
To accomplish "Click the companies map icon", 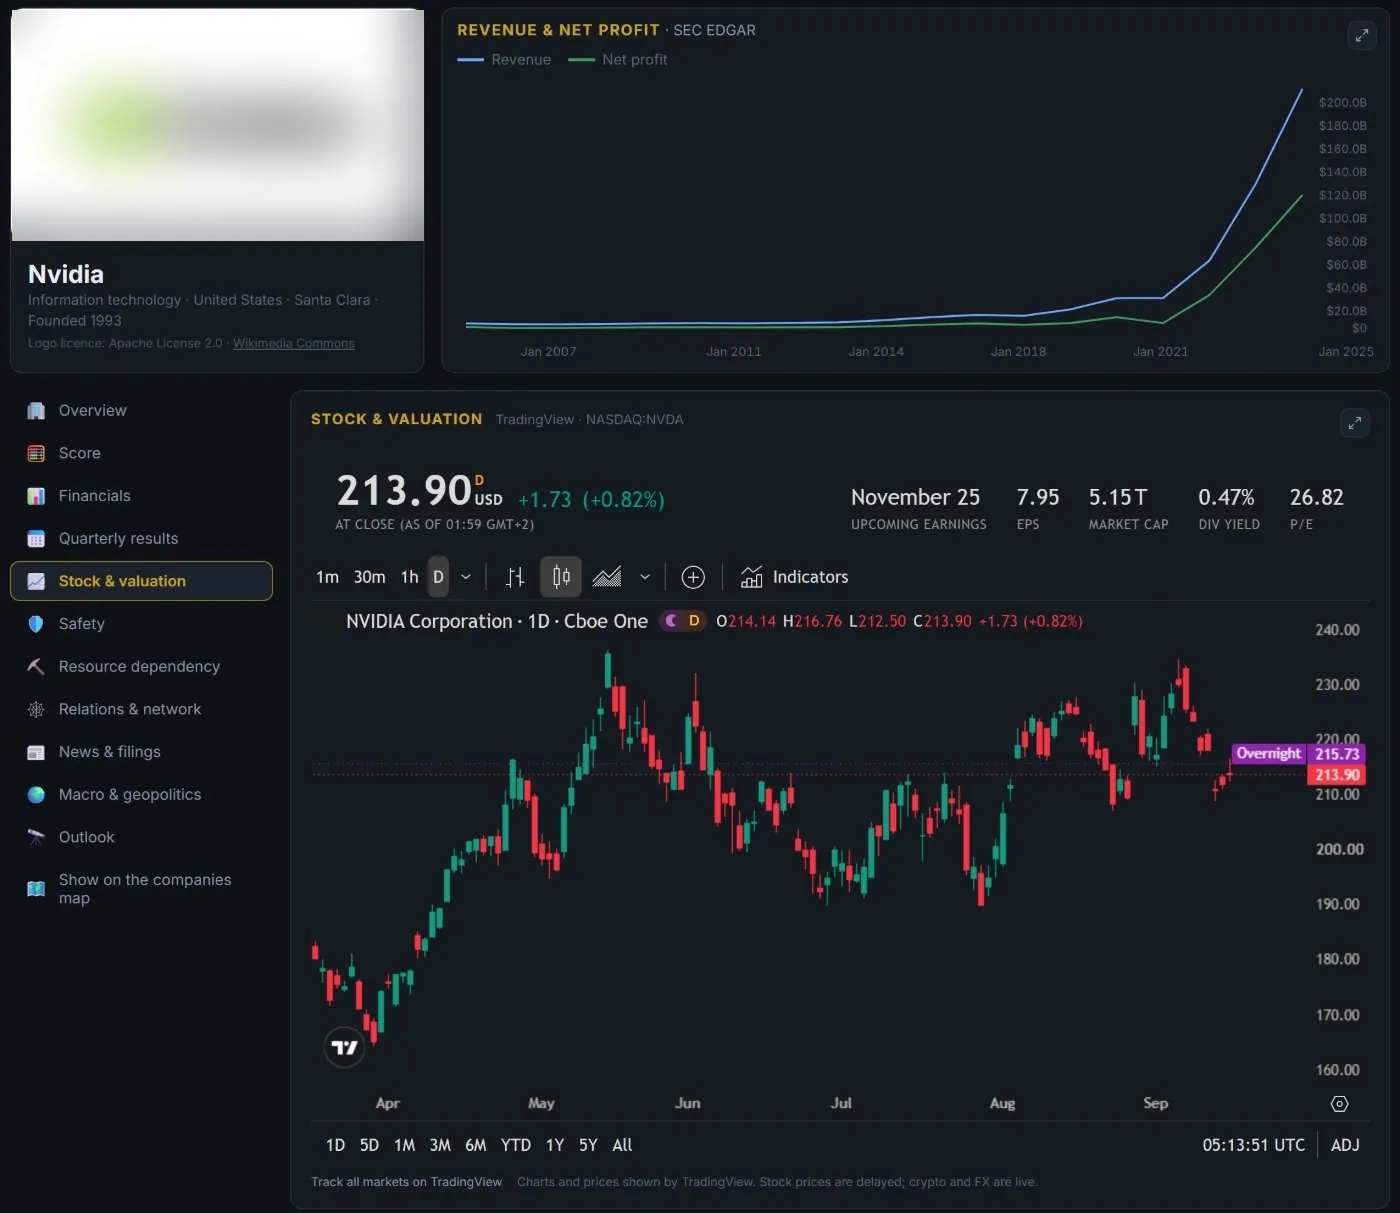I will pos(36,889).
